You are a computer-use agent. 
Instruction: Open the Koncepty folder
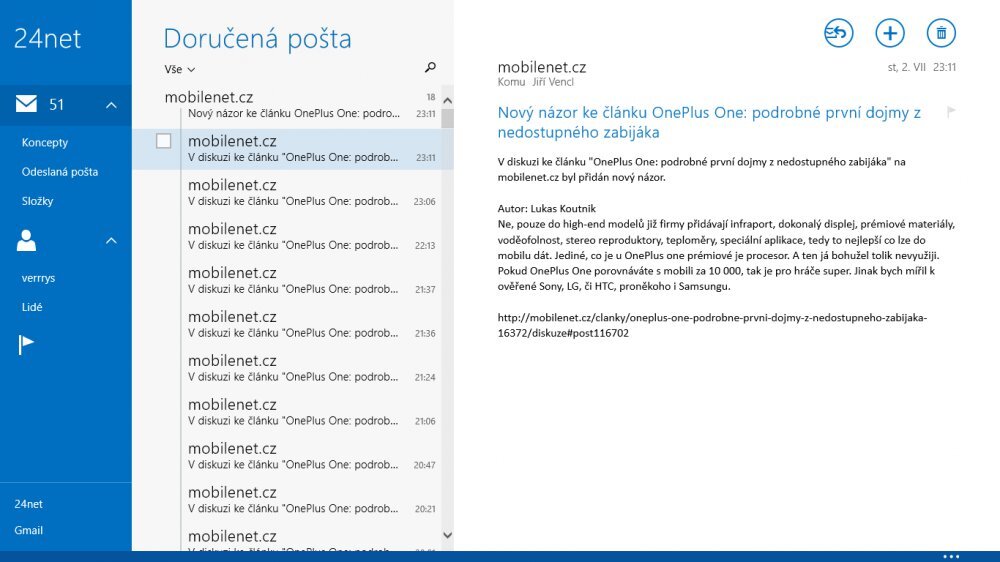click(45, 143)
